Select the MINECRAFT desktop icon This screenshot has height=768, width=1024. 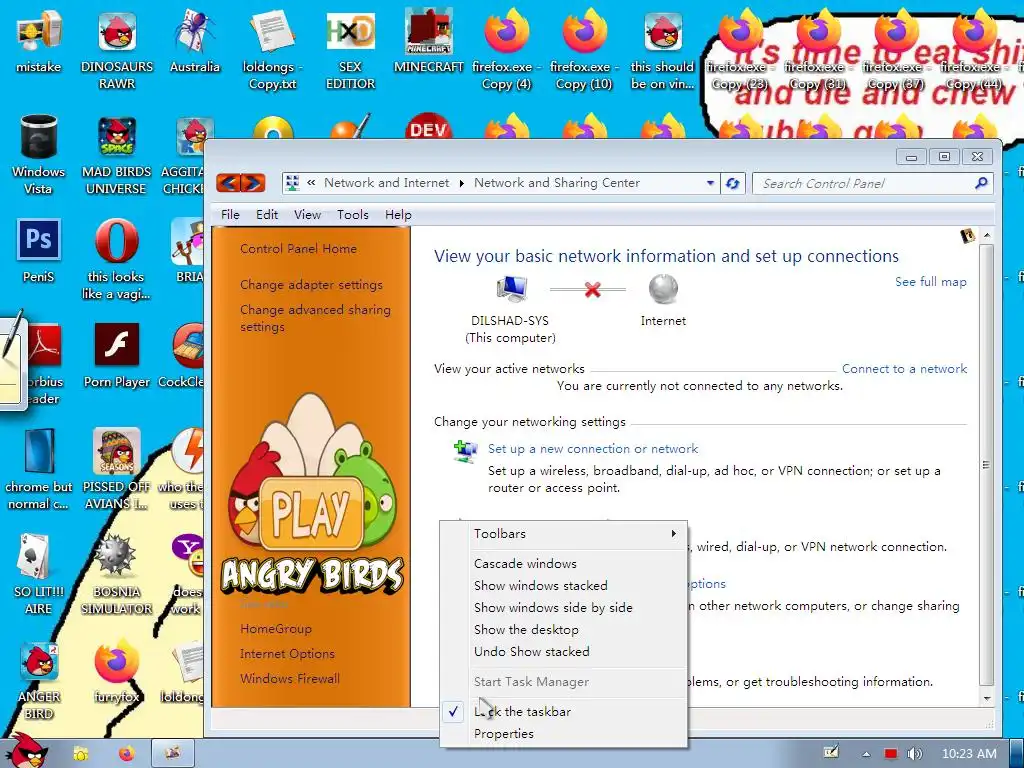click(x=428, y=41)
